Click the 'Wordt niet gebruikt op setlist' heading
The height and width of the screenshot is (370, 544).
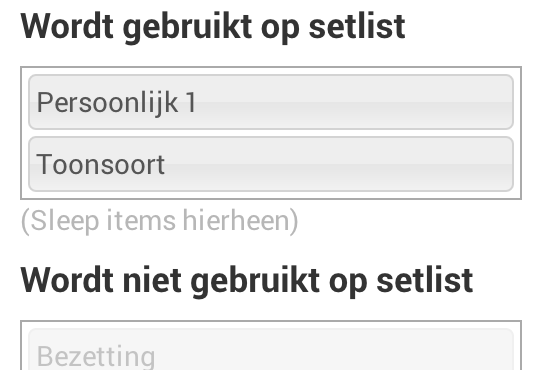(247, 281)
